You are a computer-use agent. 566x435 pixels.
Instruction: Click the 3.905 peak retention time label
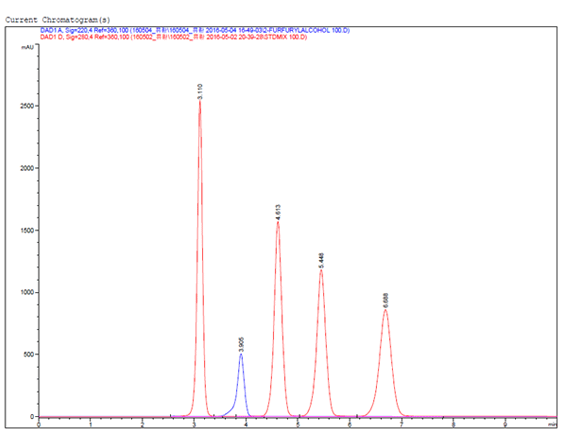coord(241,345)
